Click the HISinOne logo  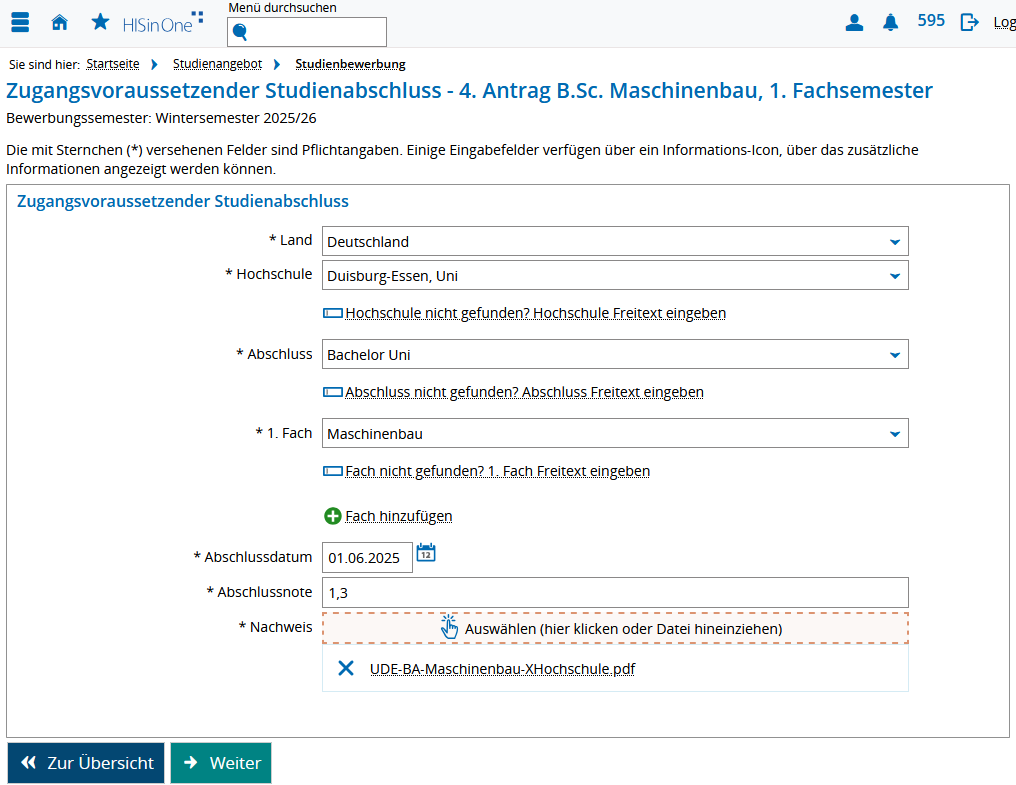(x=163, y=23)
